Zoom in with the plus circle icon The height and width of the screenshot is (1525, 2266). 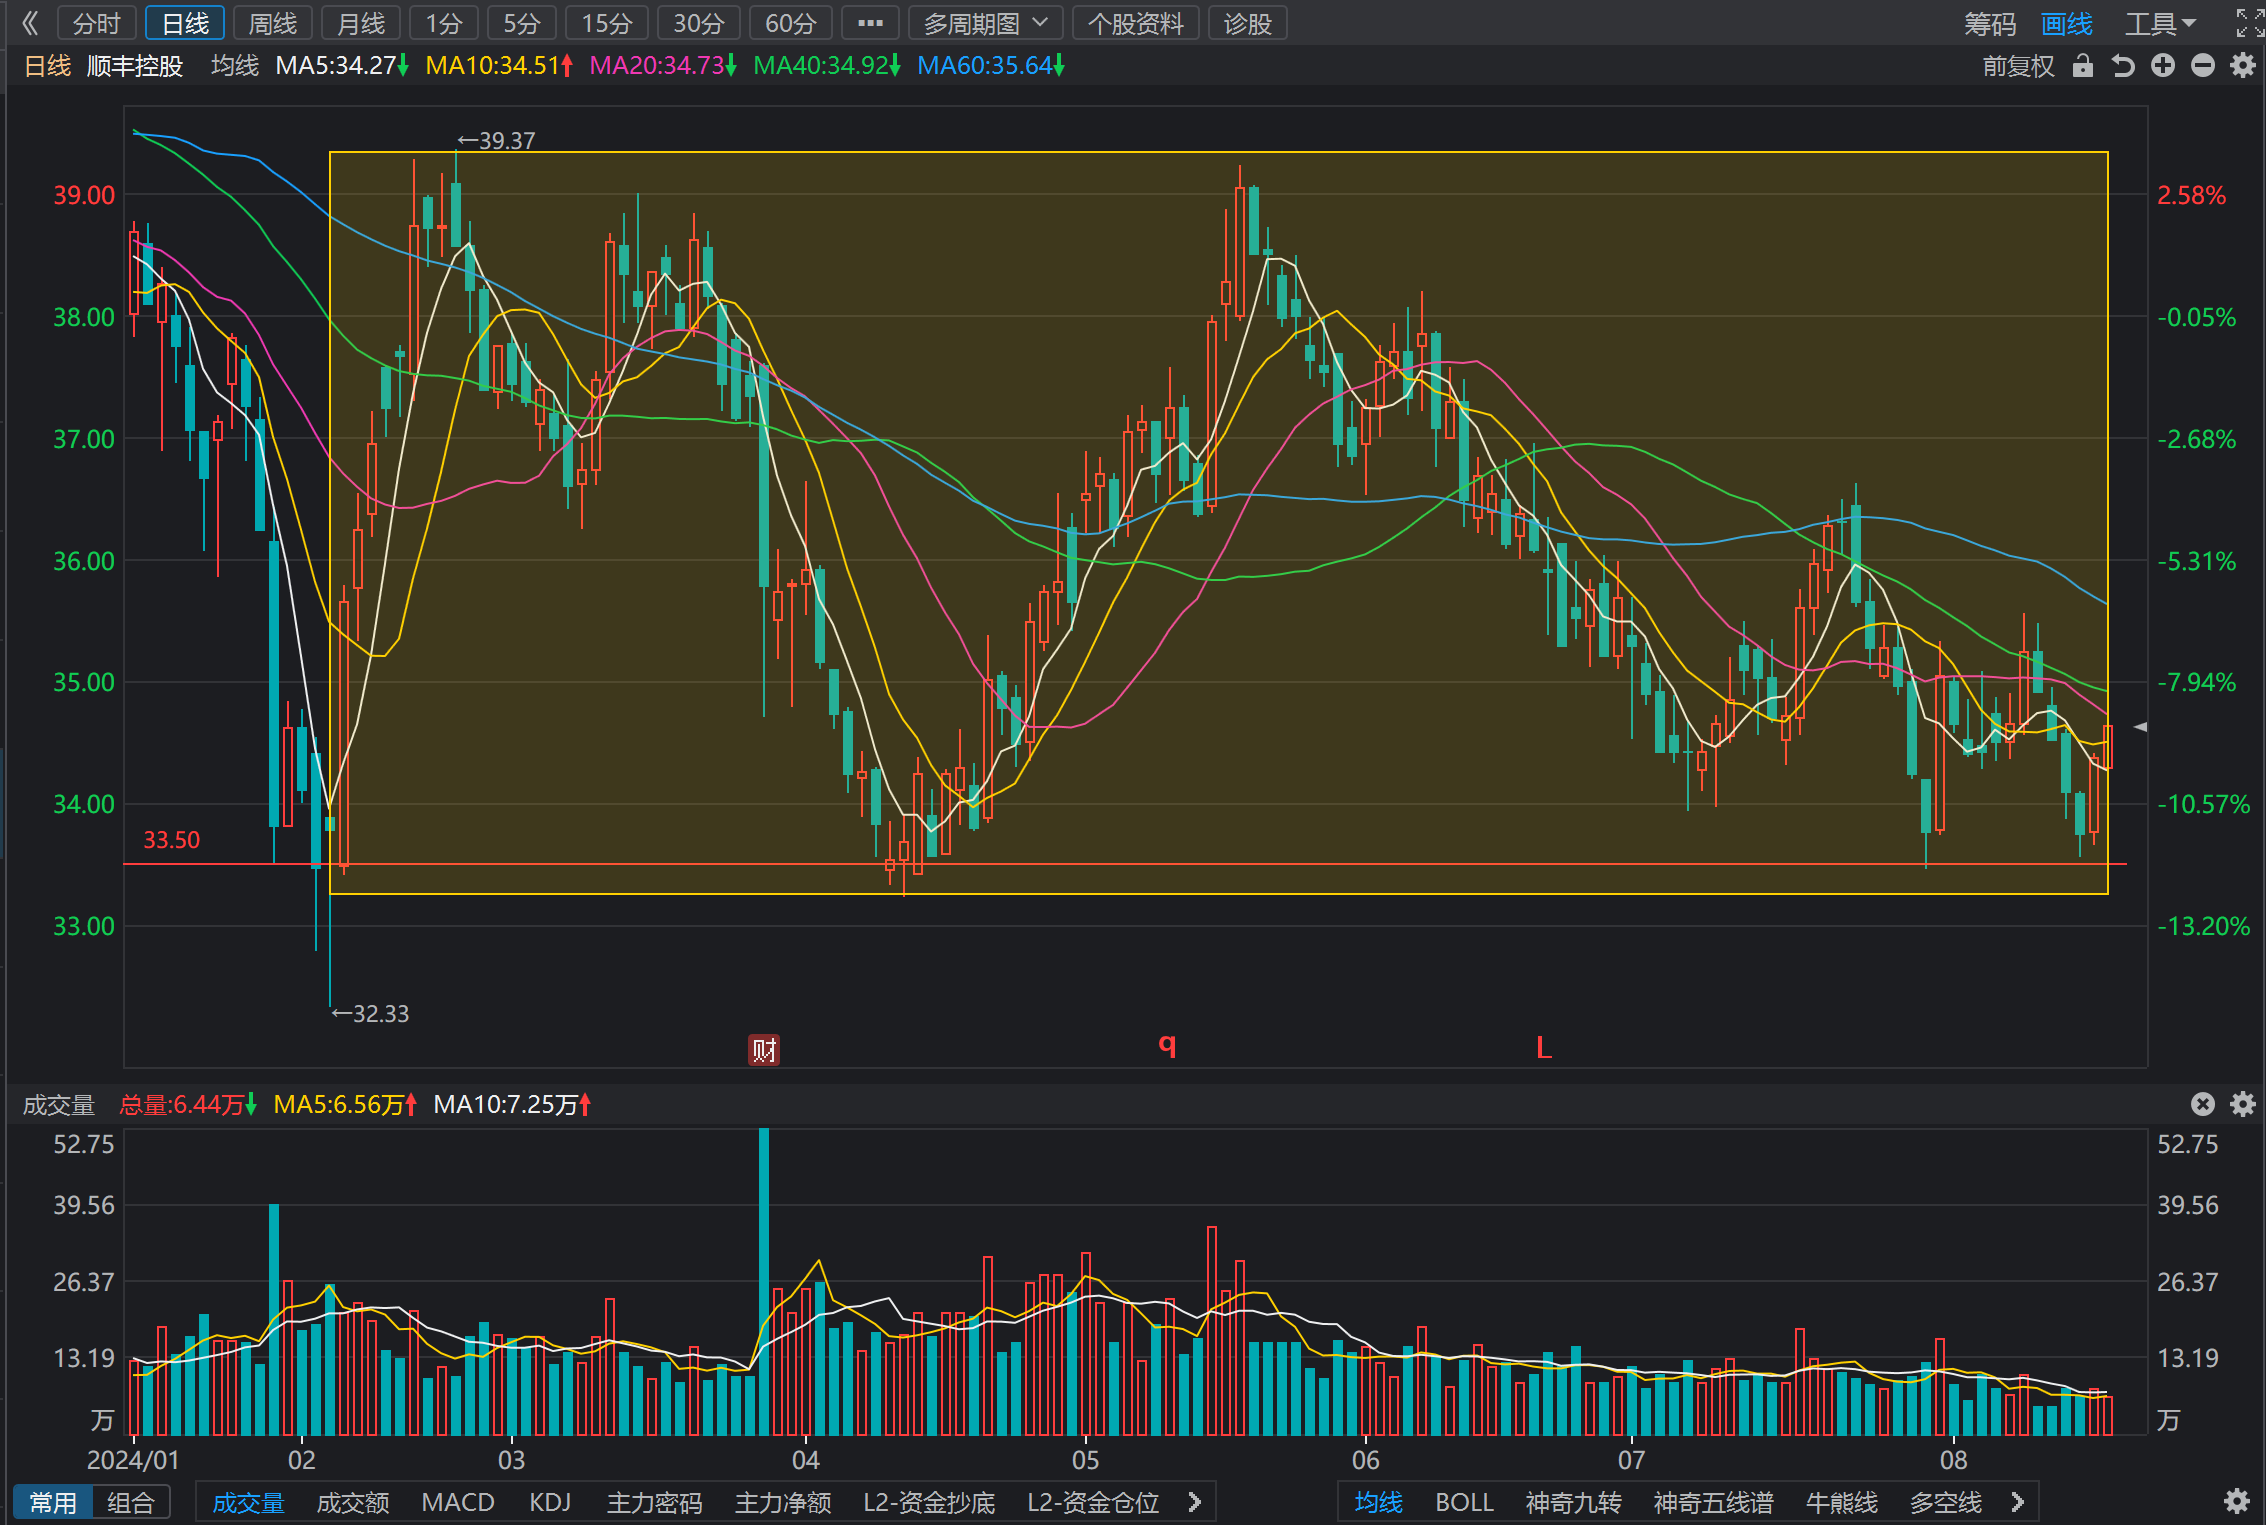pyautogui.click(x=2163, y=66)
